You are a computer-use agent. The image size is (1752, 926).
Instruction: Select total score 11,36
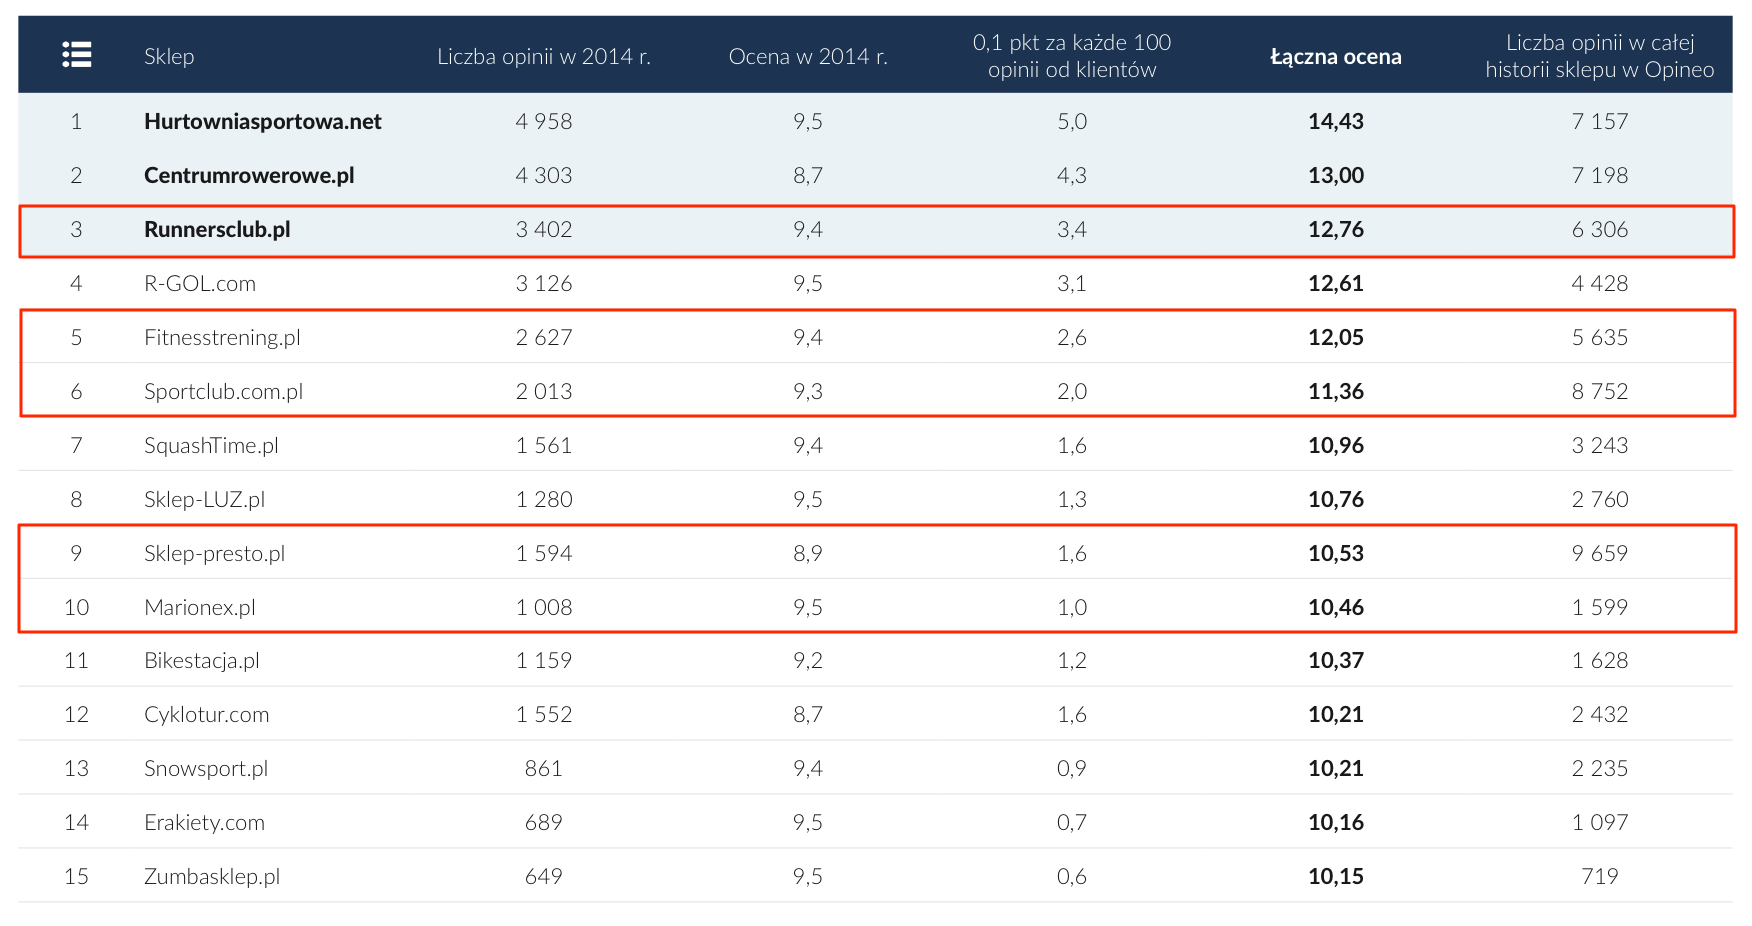[x=1336, y=391]
